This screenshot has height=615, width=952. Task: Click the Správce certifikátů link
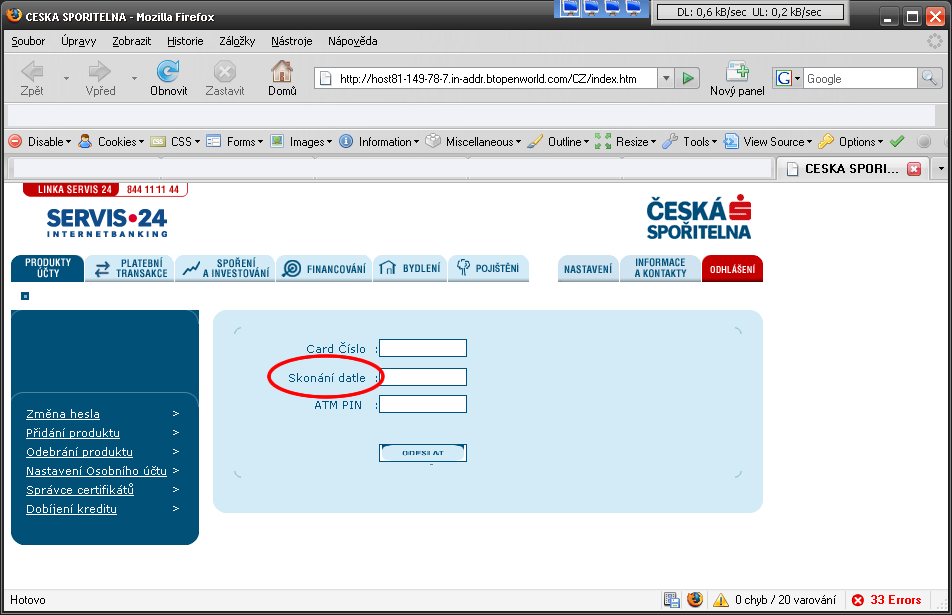click(80, 489)
